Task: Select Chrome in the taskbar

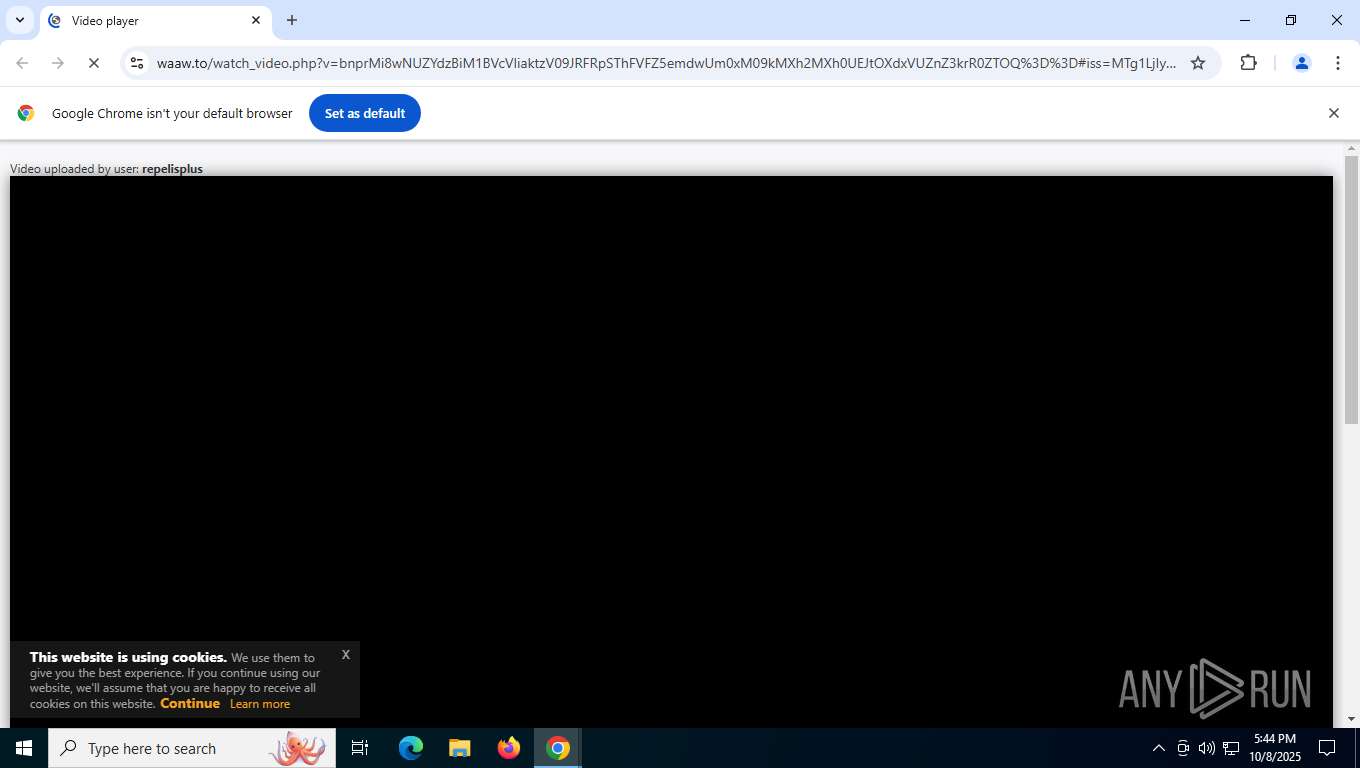Action: coord(558,748)
